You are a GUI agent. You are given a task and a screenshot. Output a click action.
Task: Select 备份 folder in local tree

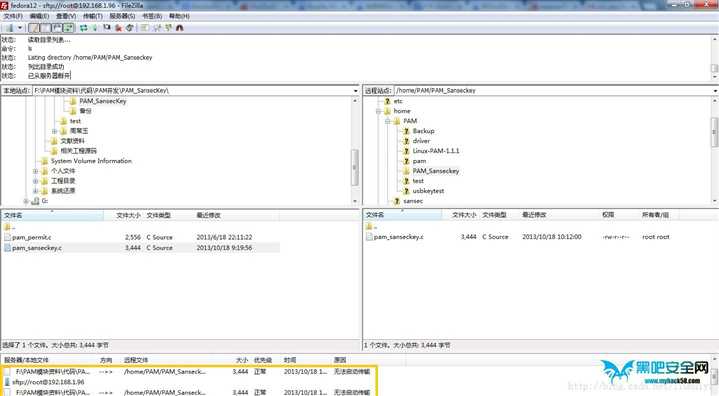coord(85,111)
